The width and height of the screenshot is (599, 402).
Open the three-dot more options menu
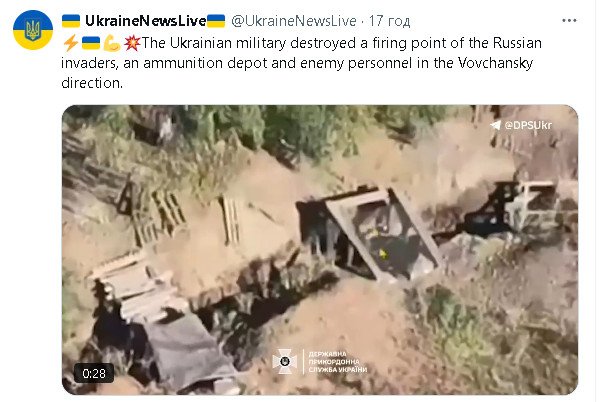click(569, 21)
